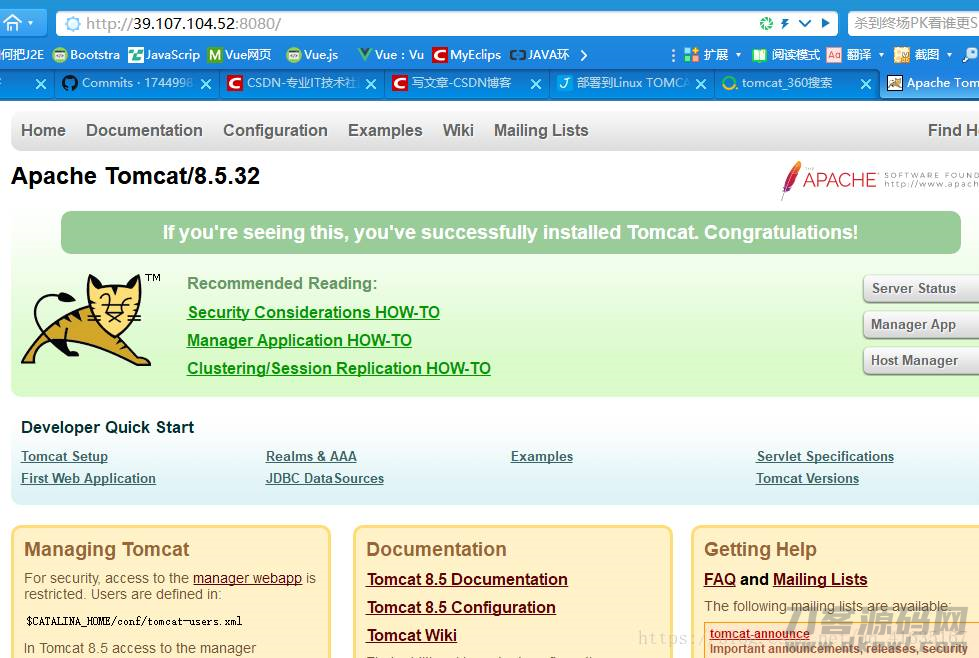Viewport: 979px width, 658px height.
Task: Open Security Considerations HOW-TO link
Action: pyautogui.click(x=313, y=312)
